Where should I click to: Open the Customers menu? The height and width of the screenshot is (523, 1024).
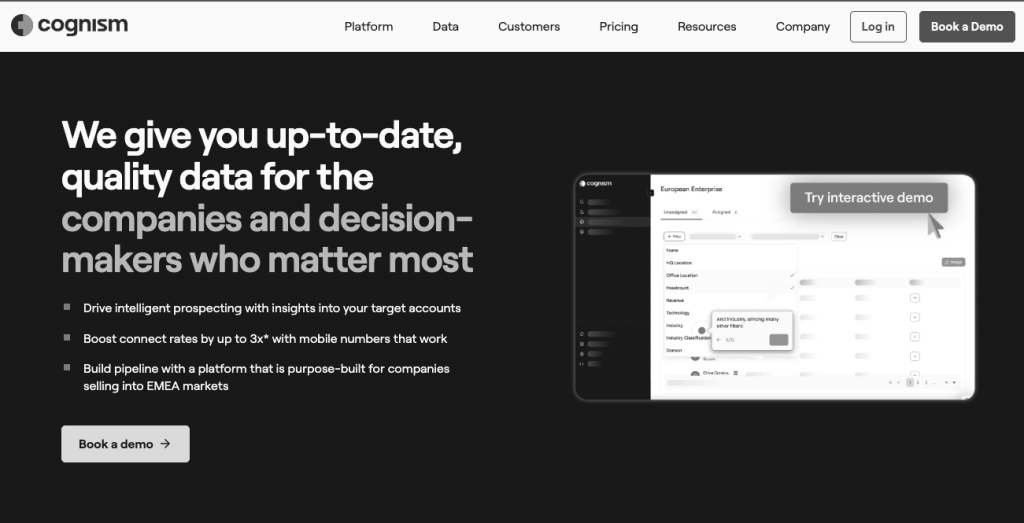pyautogui.click(x=529, y=27)
